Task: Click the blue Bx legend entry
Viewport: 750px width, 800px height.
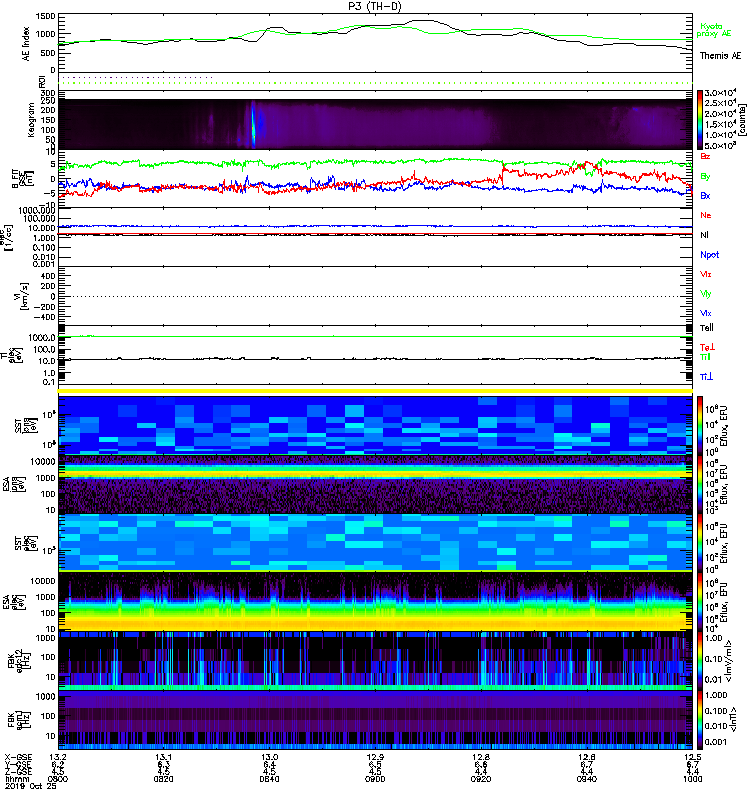Action: click(x=705, y=196)
